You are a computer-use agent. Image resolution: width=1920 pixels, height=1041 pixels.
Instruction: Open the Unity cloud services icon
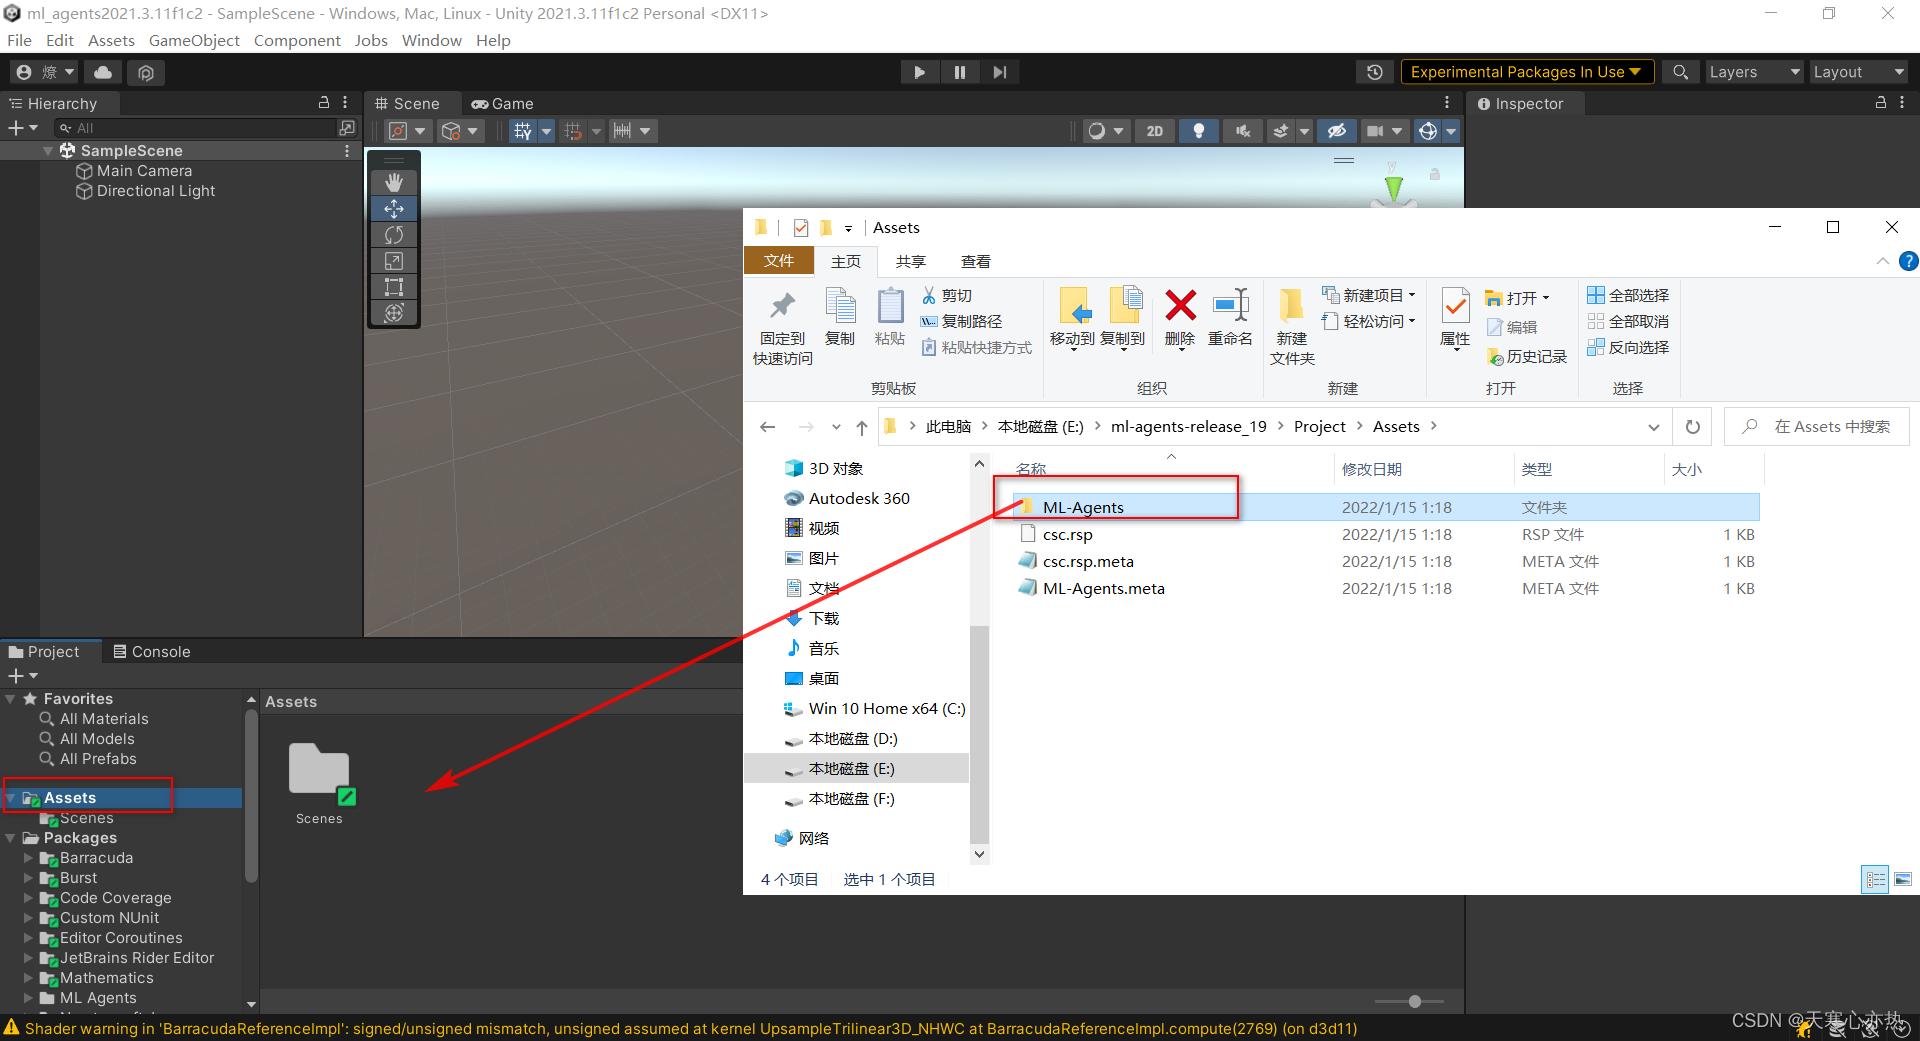pyautogui.click(x=103, y=72)
